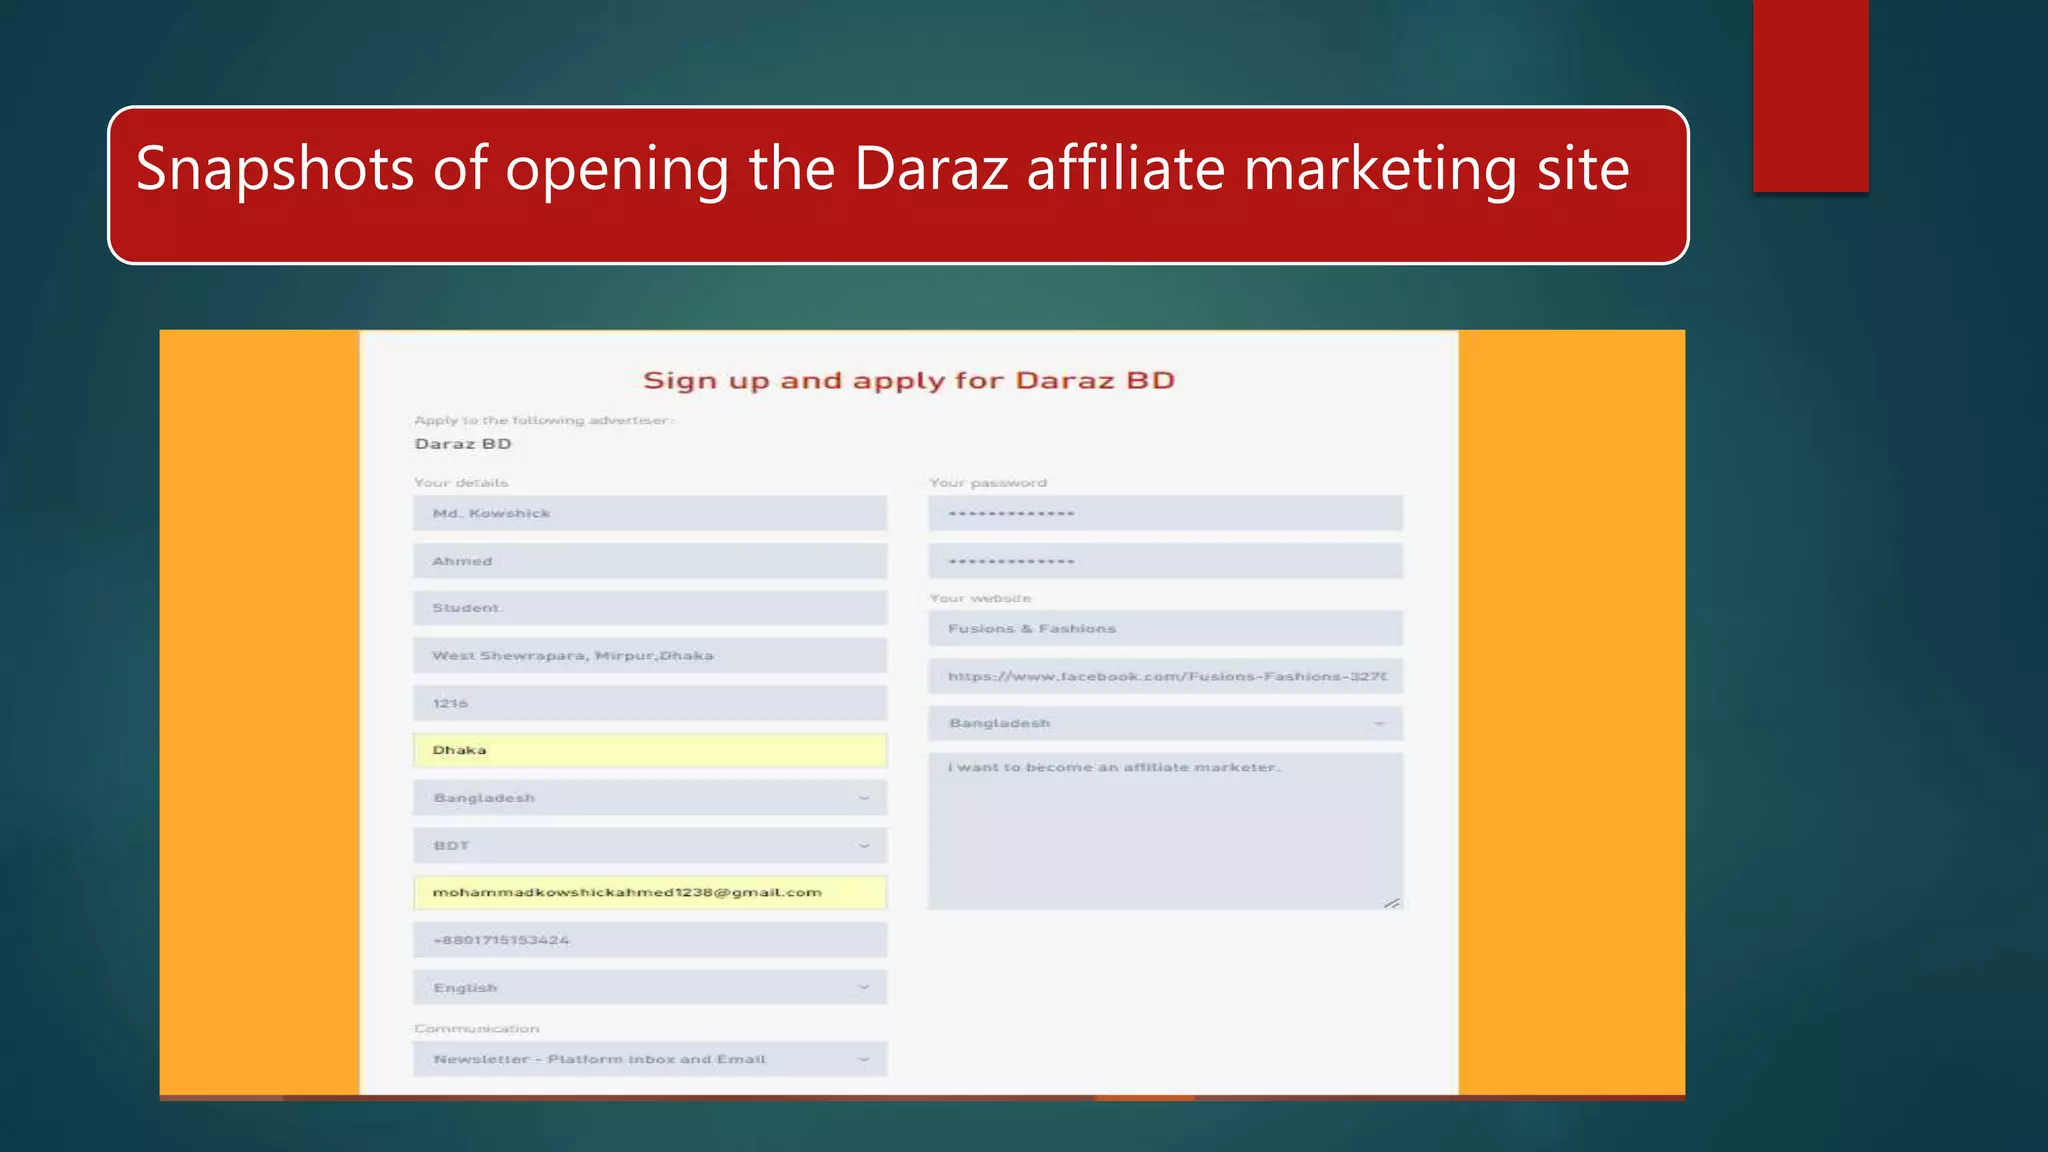
Task: Click the textarea resize handle corner
Action: [x=1392, y=902]
